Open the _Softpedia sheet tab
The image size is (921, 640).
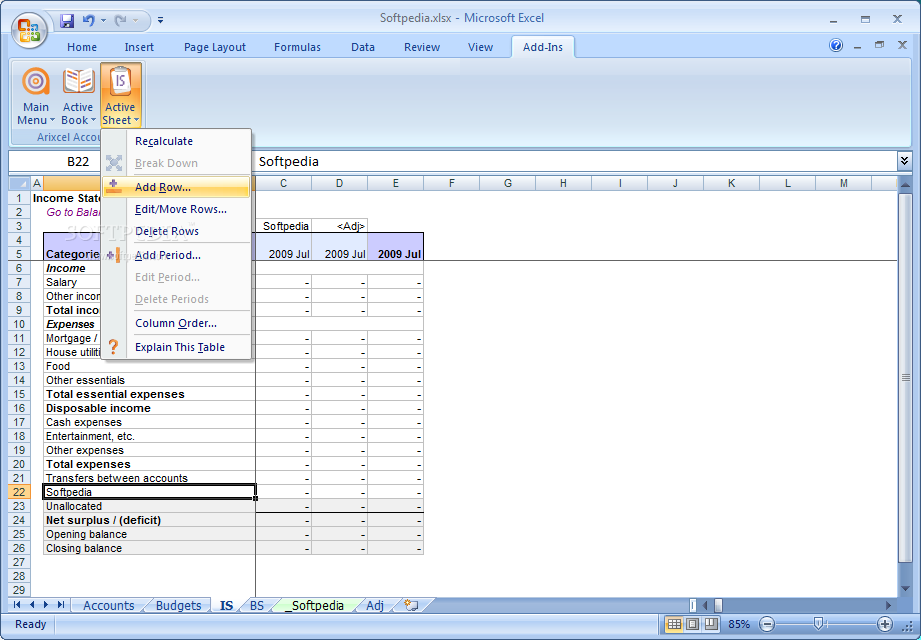[314, 605]
